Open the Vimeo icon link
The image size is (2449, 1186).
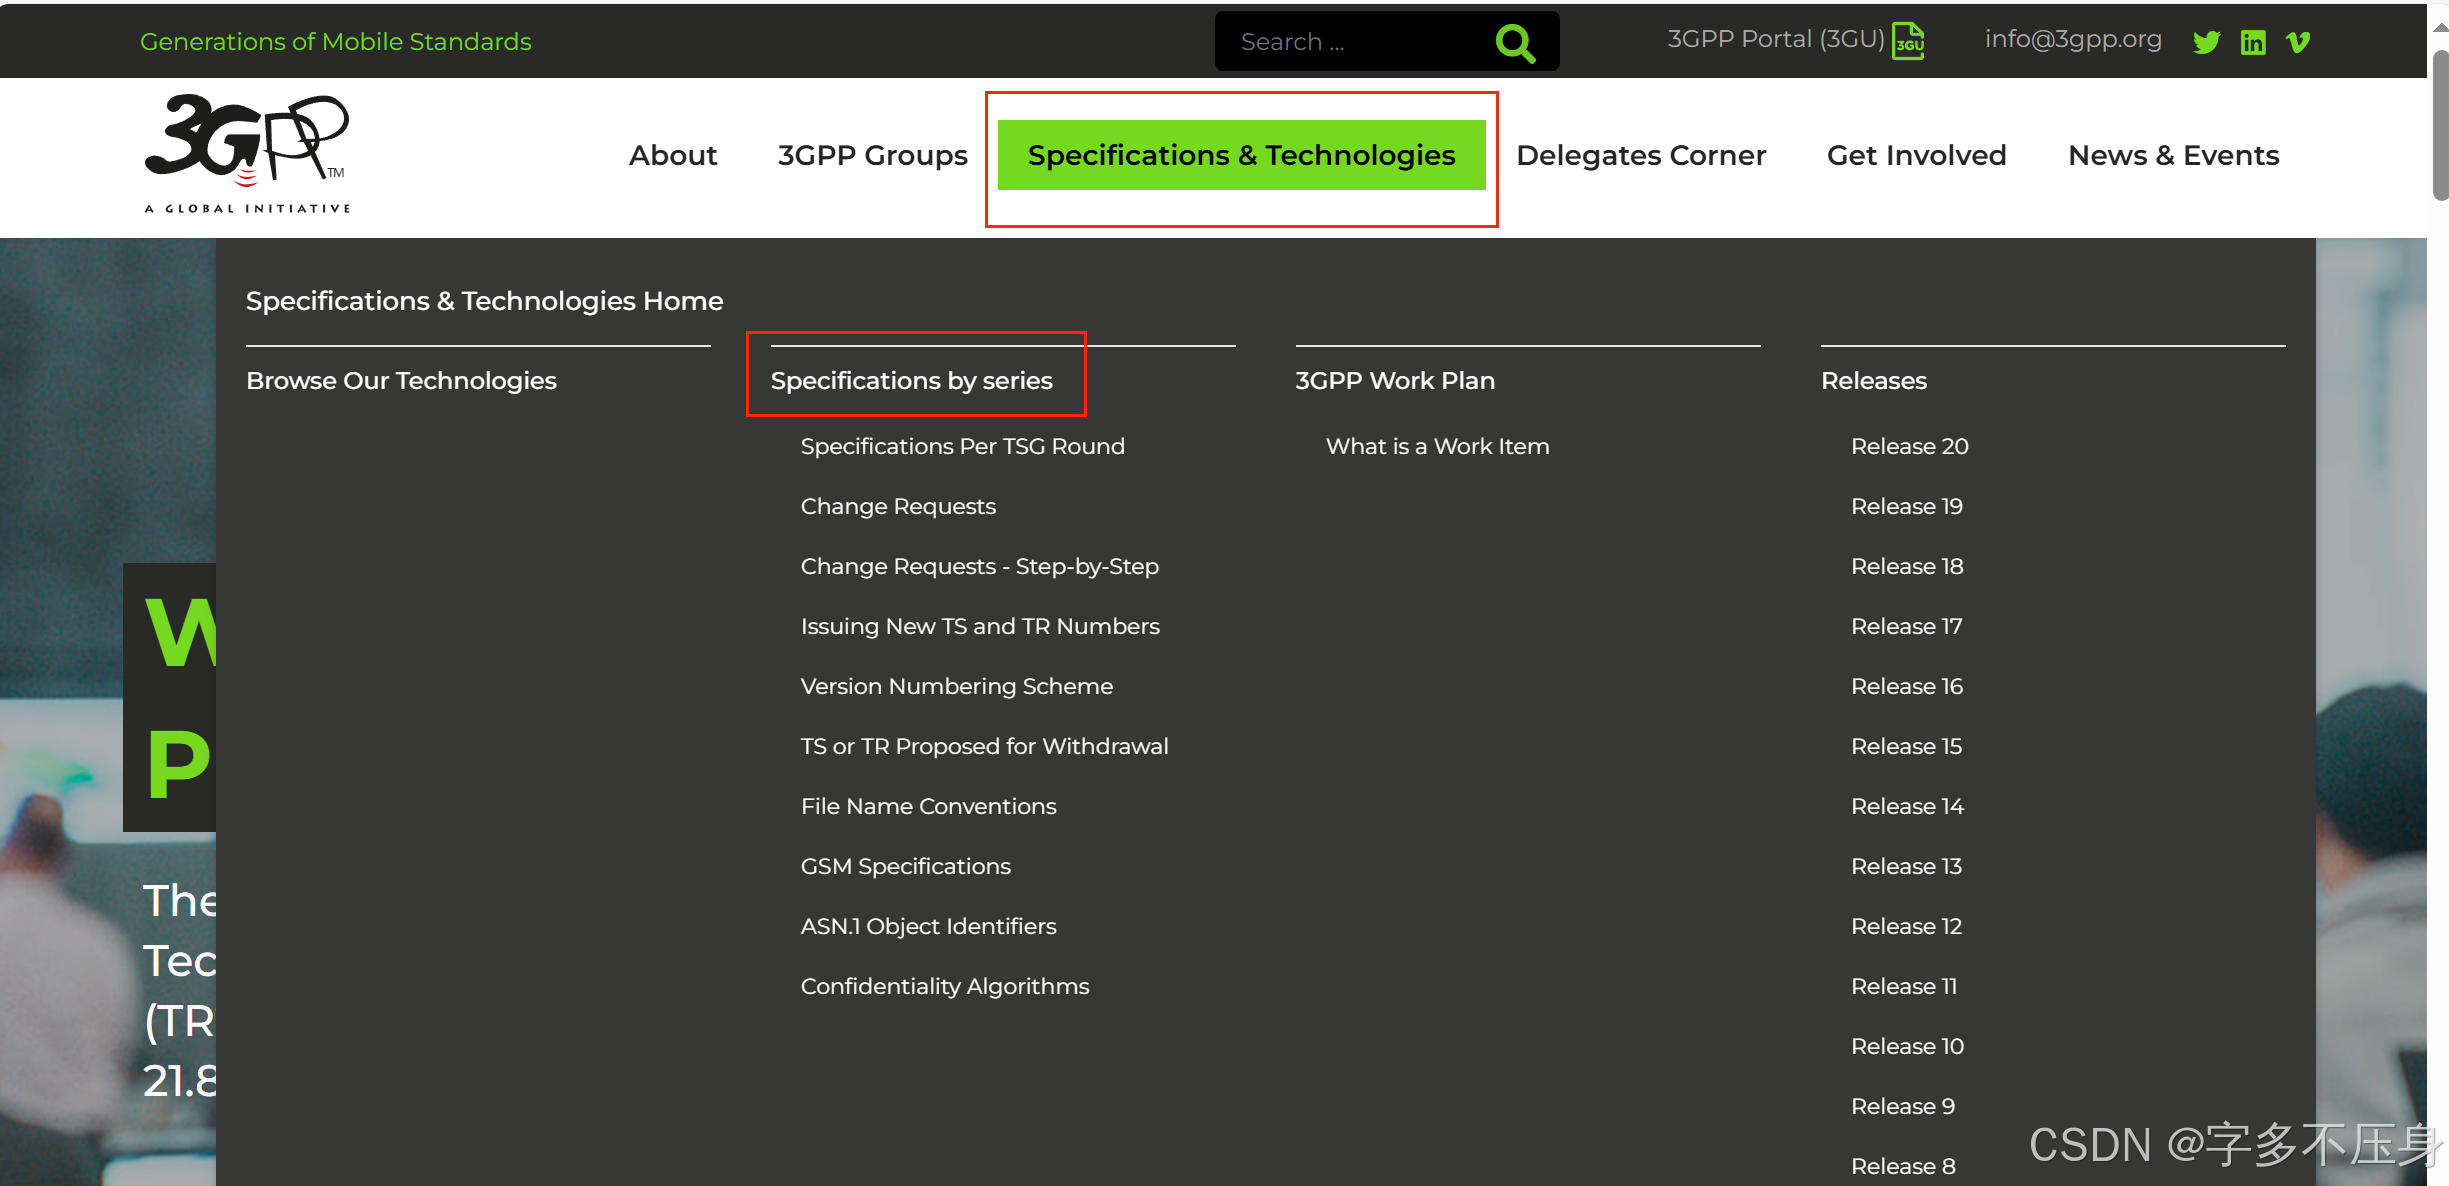click(x=2298, y=42)
